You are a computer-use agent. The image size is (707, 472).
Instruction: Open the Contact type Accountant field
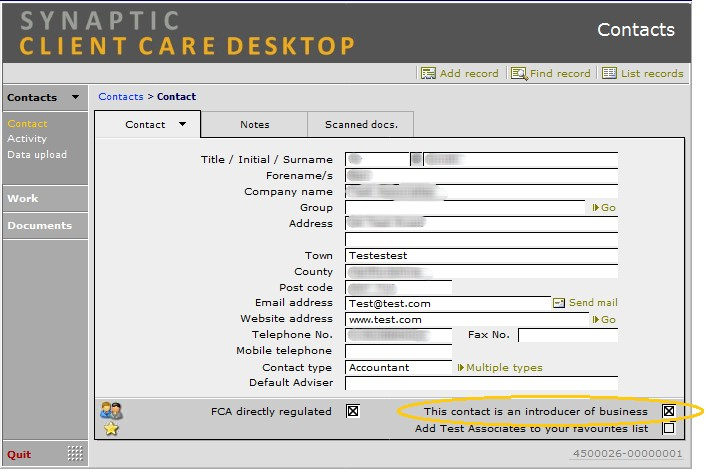pos(398,367)
